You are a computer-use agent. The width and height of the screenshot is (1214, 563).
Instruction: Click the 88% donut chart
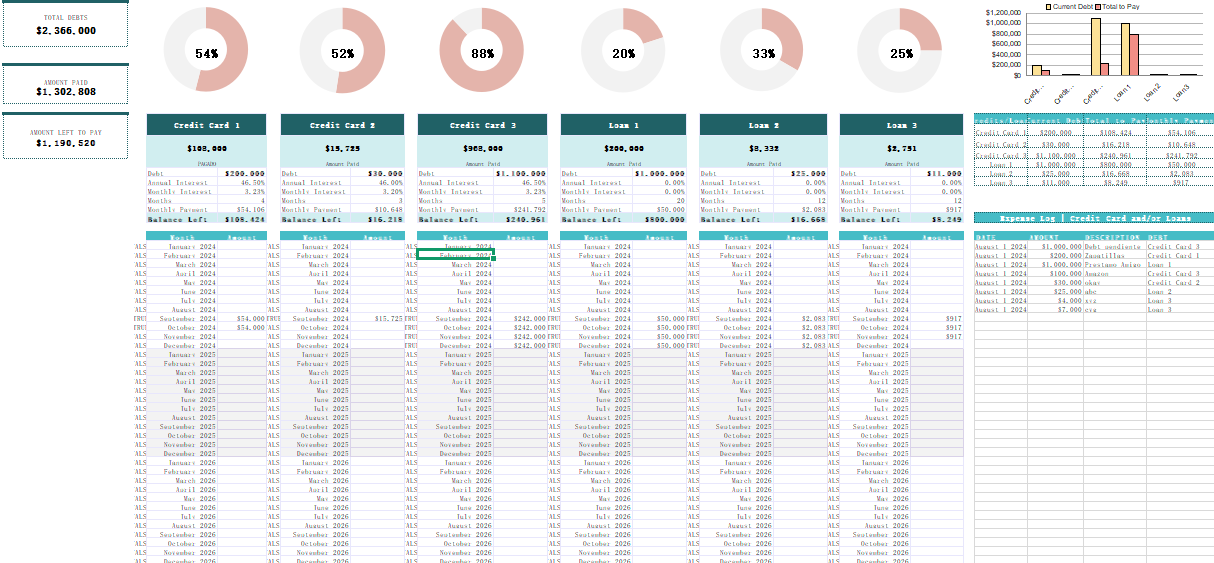(x=483, y=52)
